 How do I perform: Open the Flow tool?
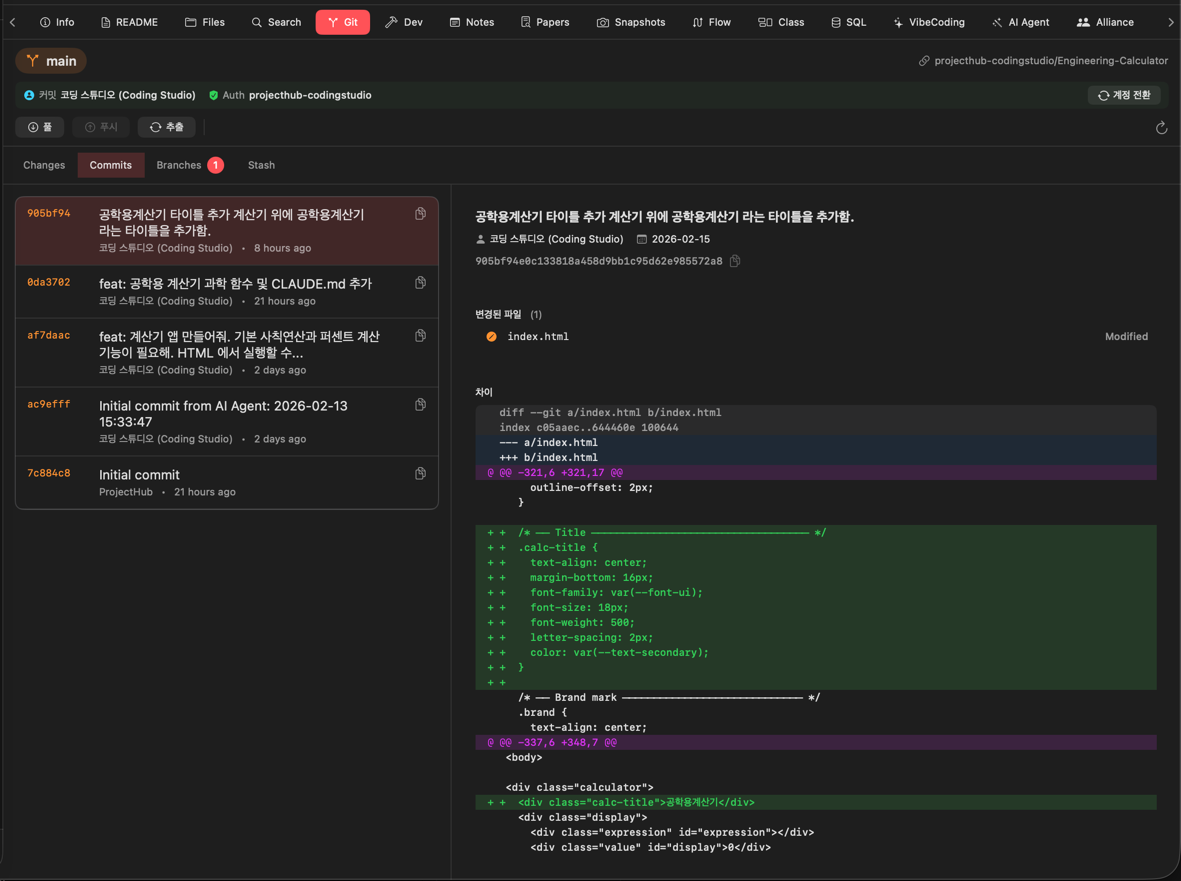(711, 21)
